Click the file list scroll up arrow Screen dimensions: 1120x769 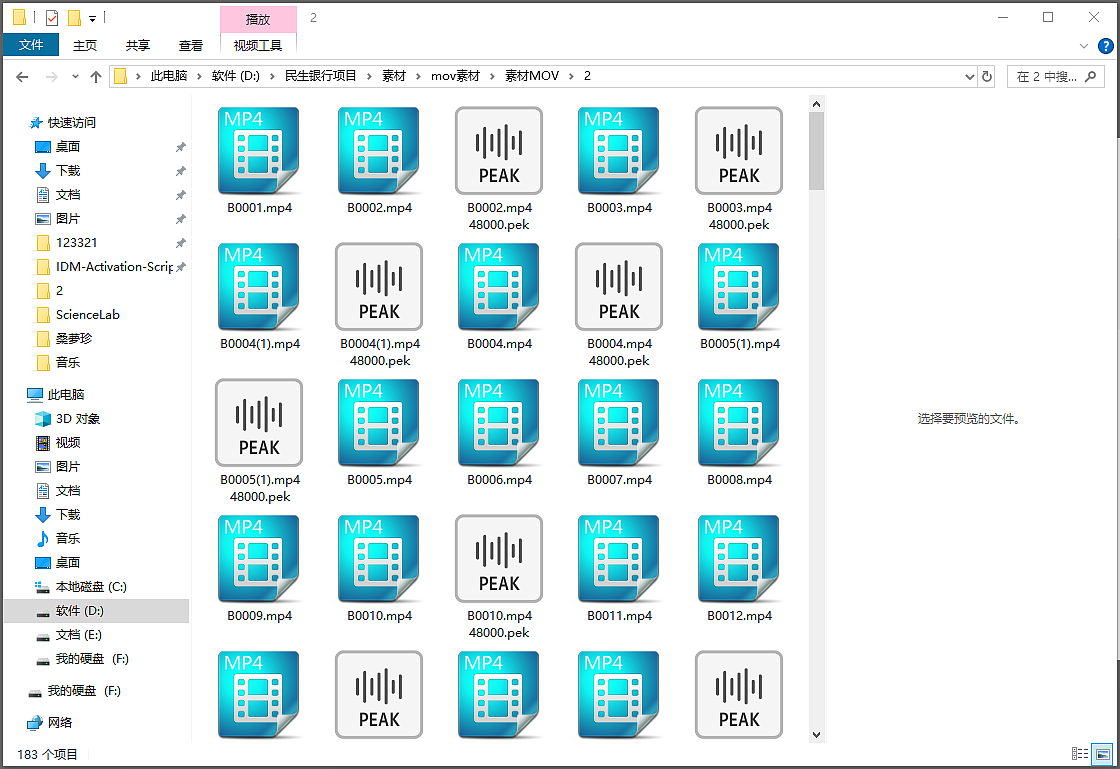click(816, 104)
